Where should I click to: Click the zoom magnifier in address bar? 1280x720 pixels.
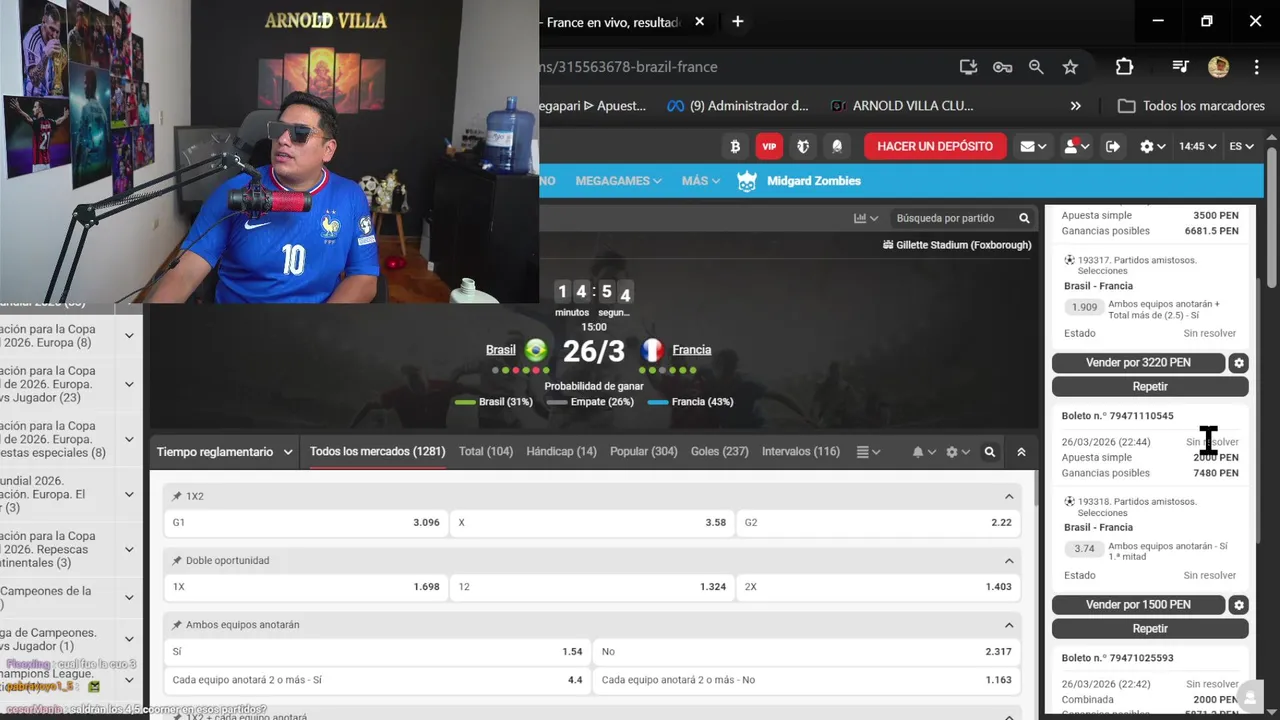coord(1036,67)
